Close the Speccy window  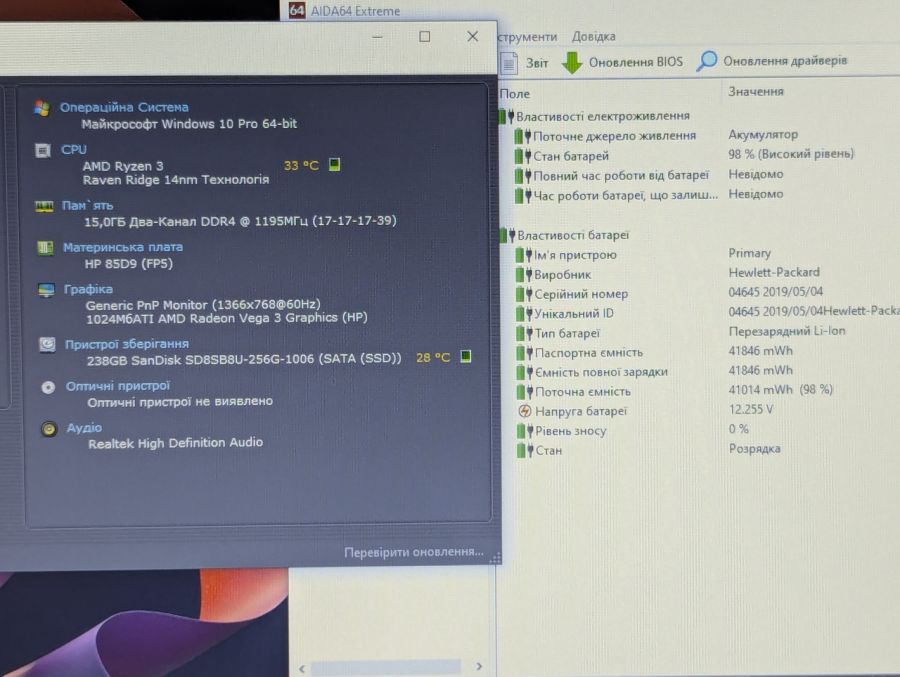click(472, 37)
